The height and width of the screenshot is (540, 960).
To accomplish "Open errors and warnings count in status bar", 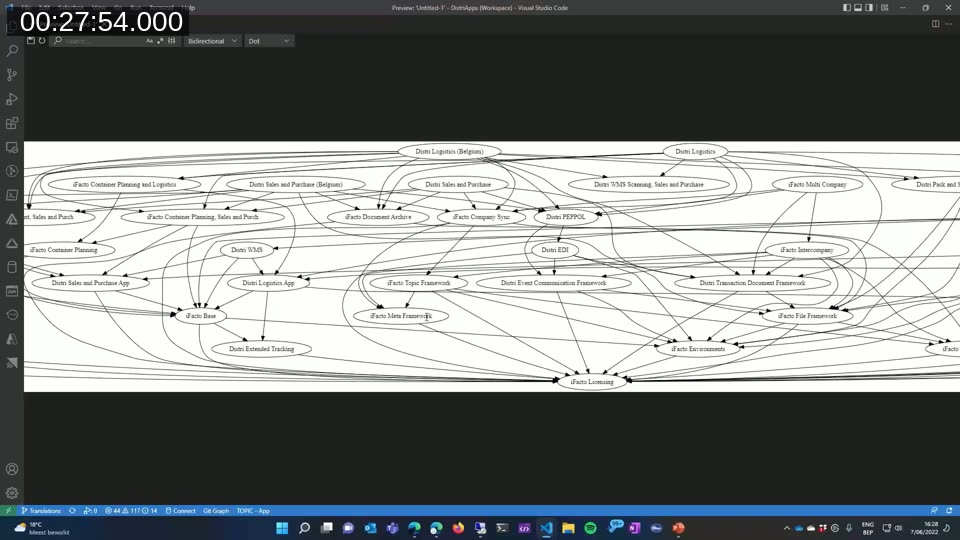I will click(131, 511).
